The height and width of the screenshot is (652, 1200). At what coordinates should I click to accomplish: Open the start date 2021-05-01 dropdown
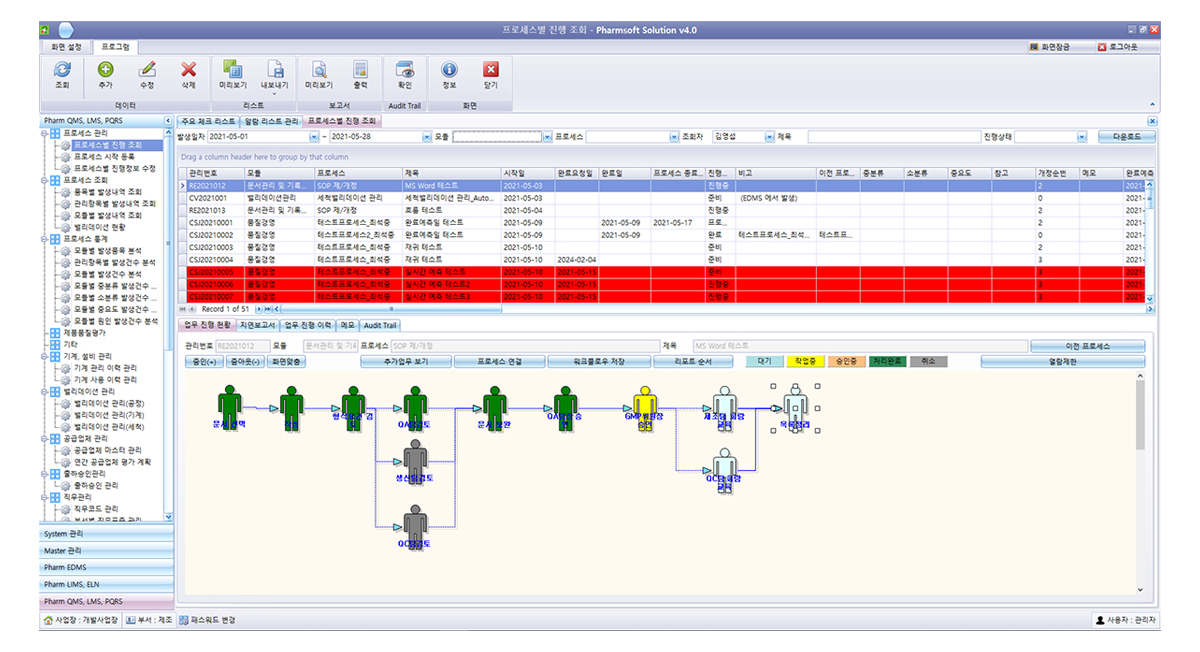click(313, 136)
